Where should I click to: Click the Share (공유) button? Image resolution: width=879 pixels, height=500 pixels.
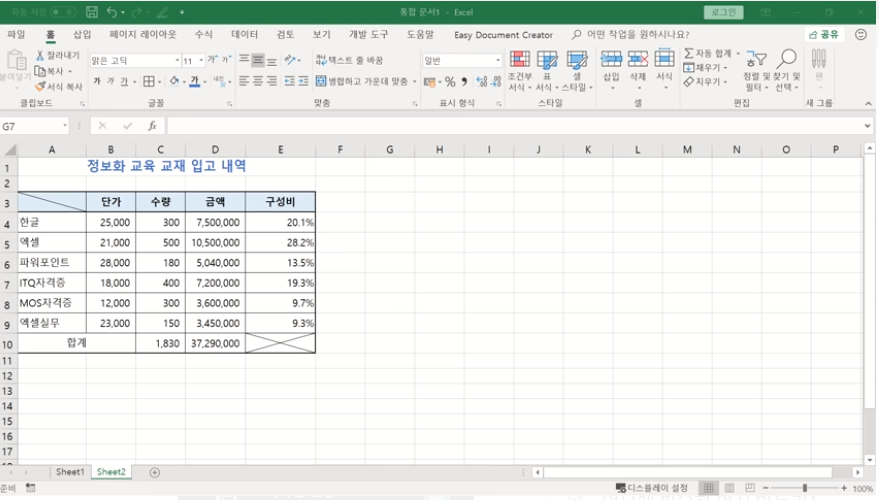(824, 34)
